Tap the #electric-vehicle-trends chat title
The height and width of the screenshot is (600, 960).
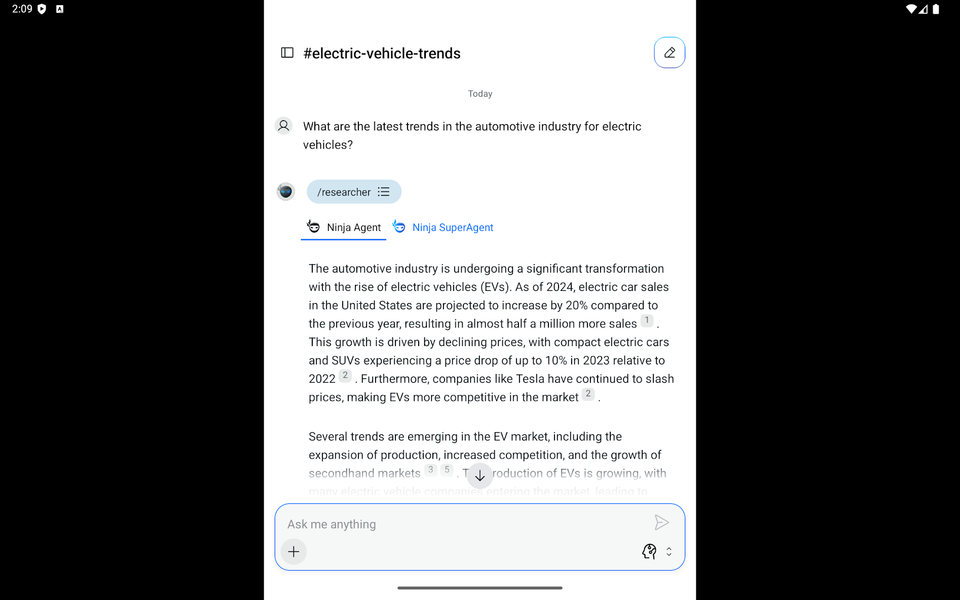tap(382, 53)
